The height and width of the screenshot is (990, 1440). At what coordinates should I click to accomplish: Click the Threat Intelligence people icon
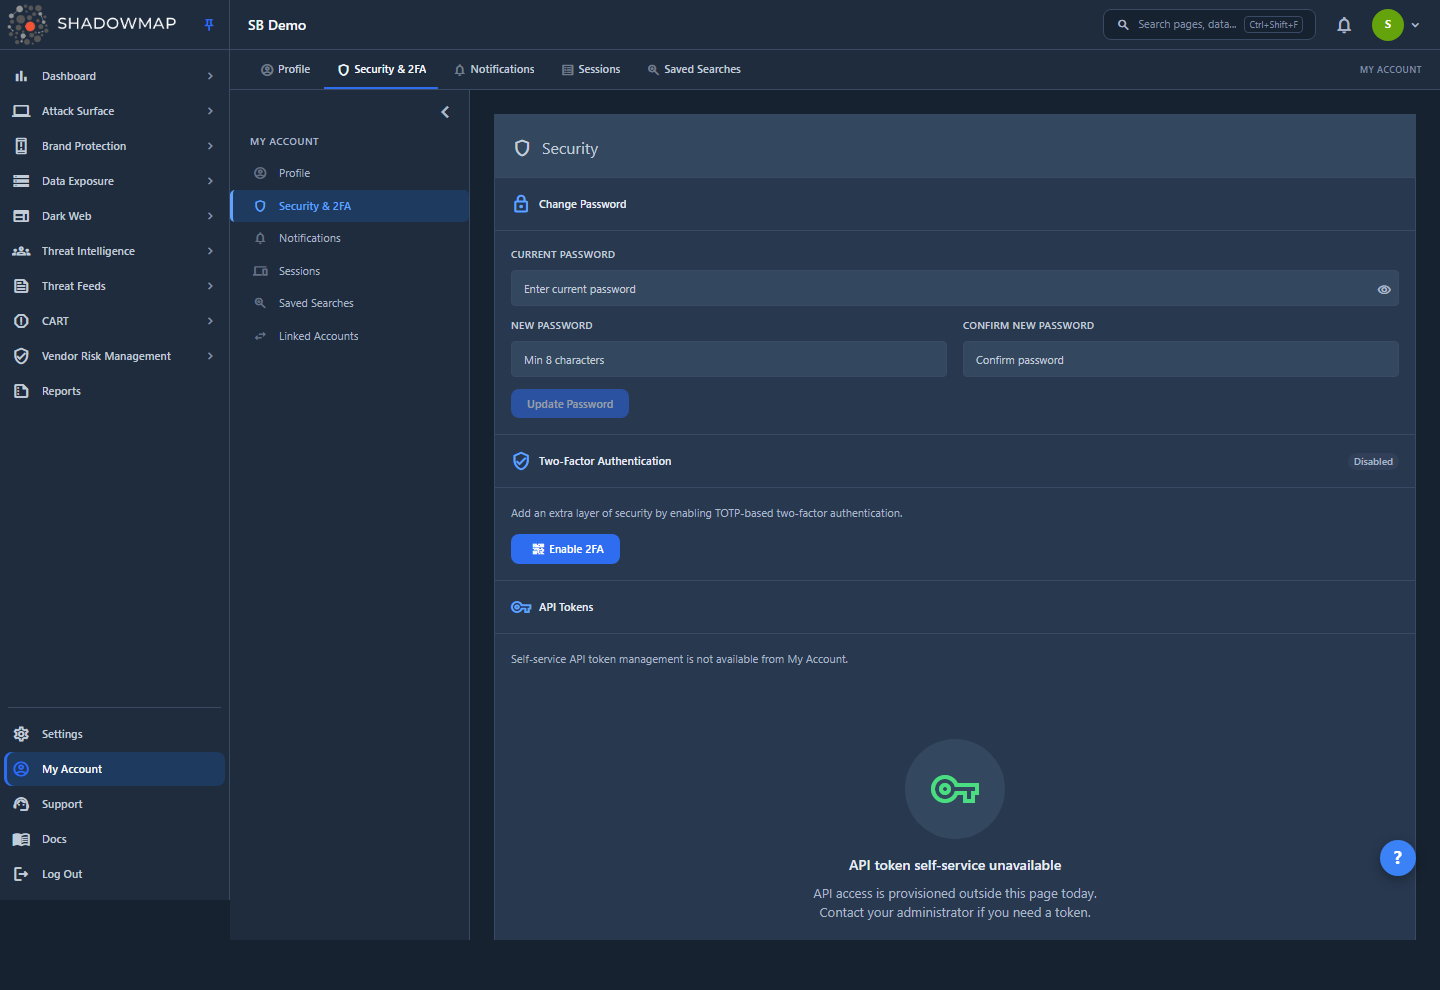tap(21, 251)
